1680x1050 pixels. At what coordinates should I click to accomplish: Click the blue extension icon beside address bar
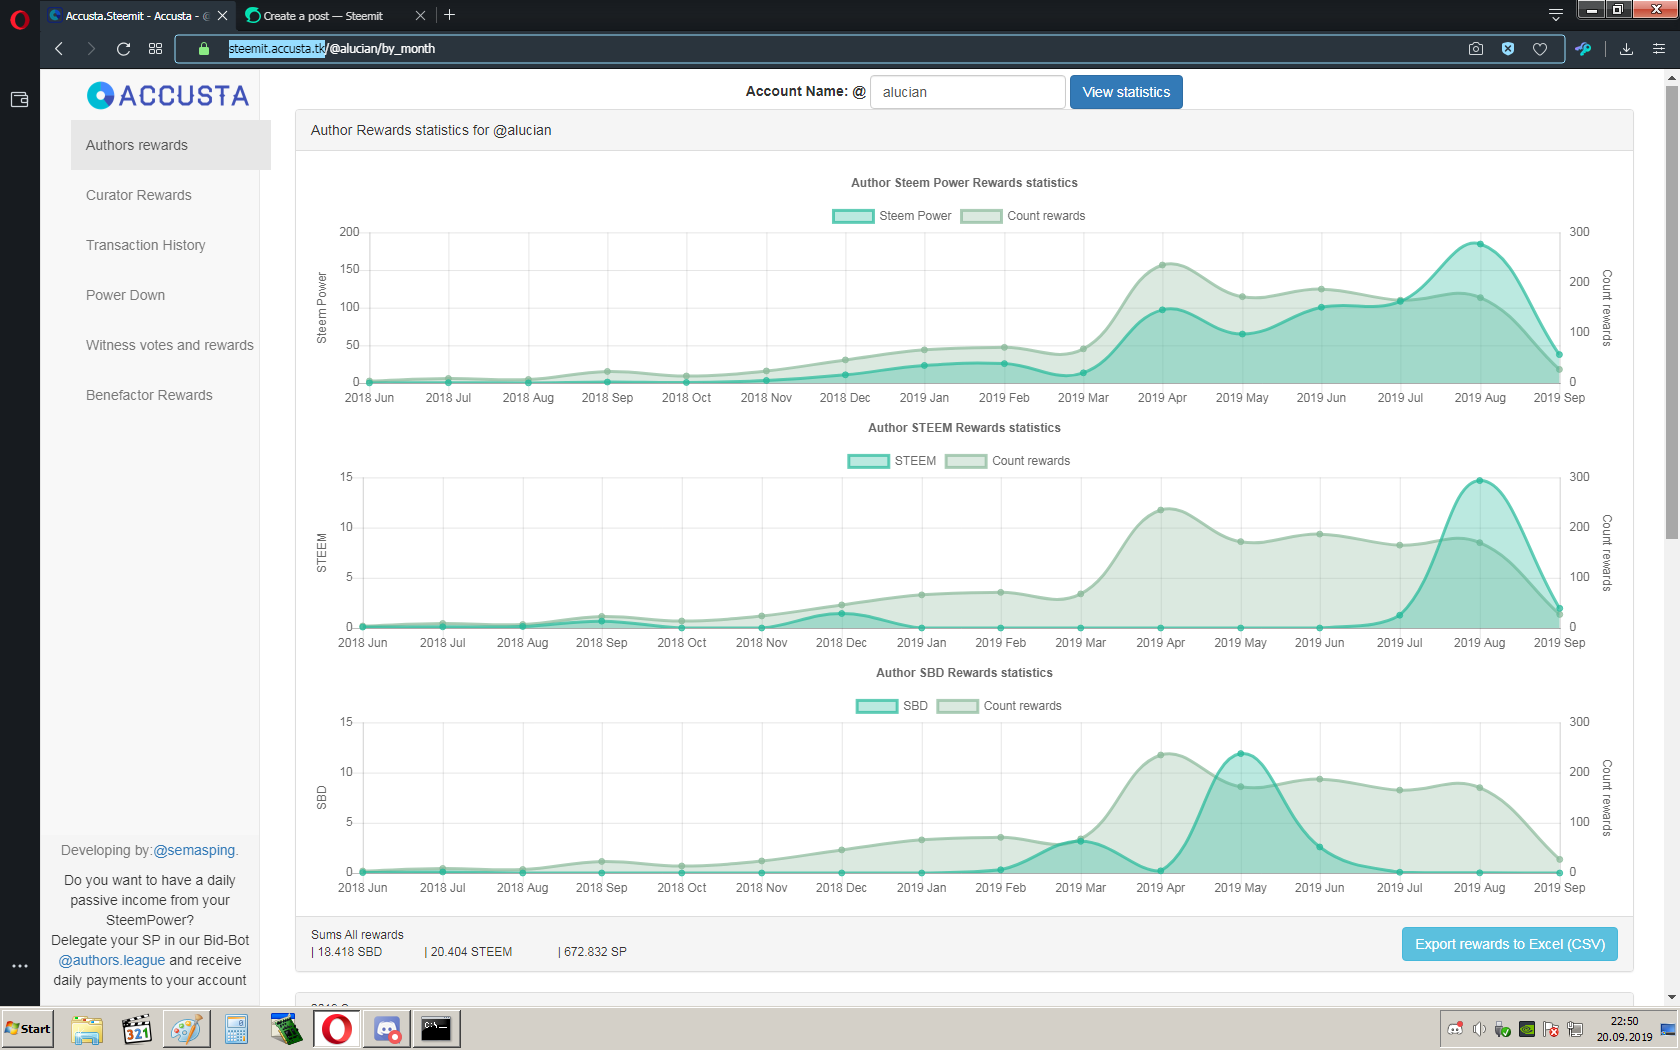tap(1583, 48)
